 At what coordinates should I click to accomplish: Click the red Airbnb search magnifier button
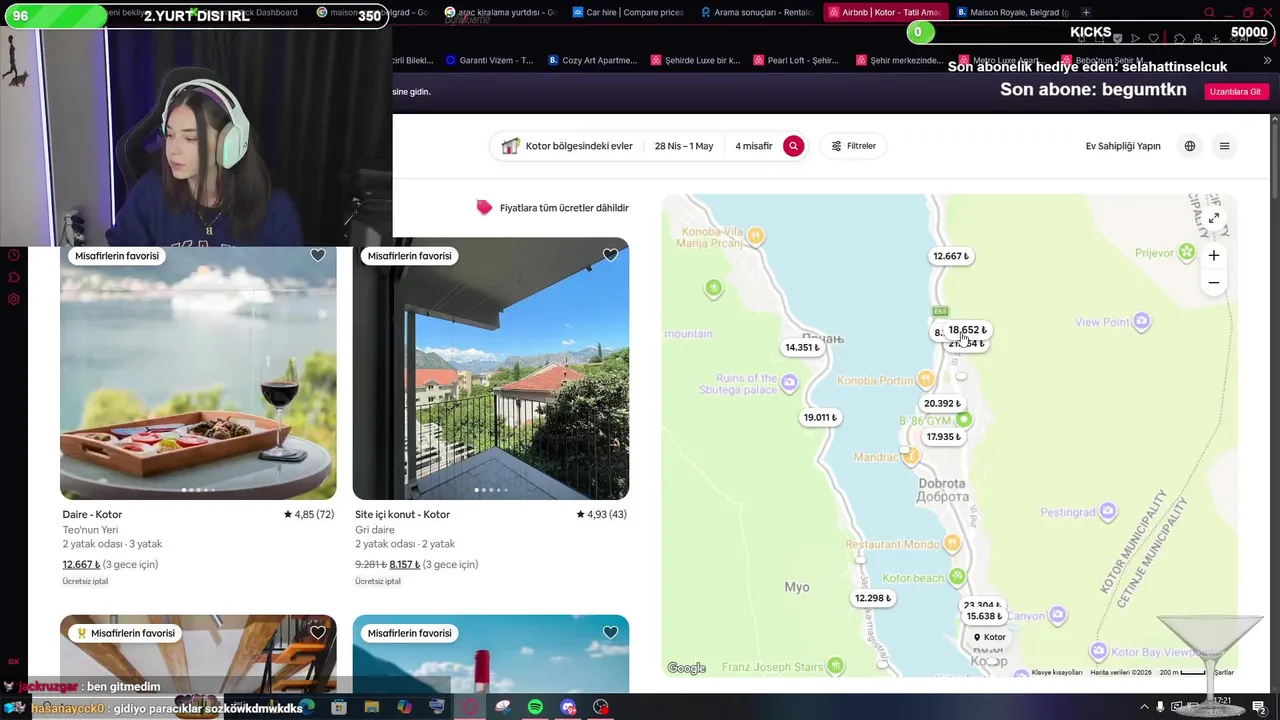point(793,146)
